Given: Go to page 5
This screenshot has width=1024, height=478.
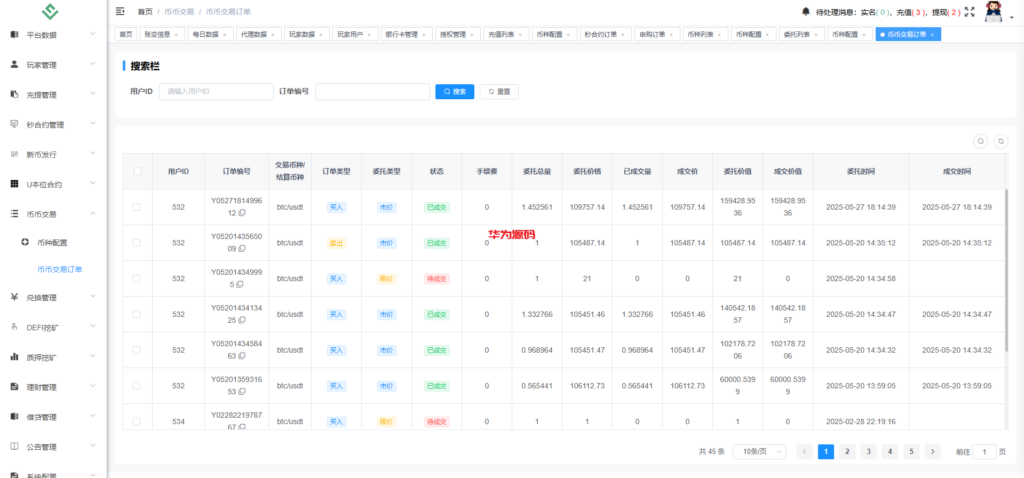Looking at the screenshot, I should (911, 451).
